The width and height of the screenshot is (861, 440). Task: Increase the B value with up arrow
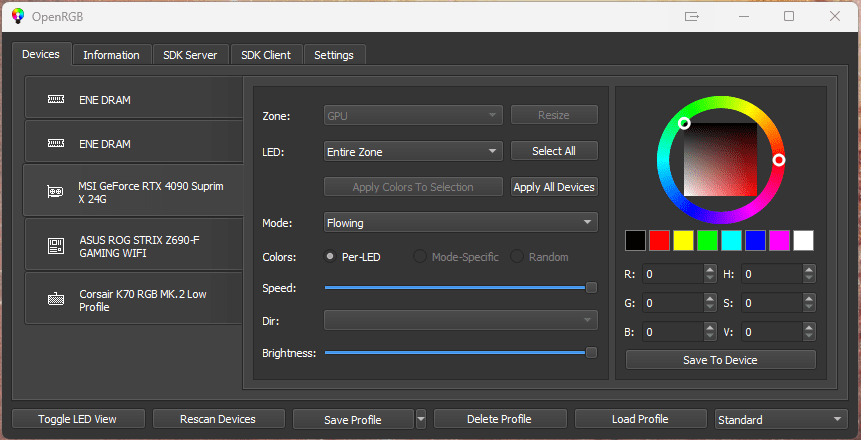pos(710,327)
